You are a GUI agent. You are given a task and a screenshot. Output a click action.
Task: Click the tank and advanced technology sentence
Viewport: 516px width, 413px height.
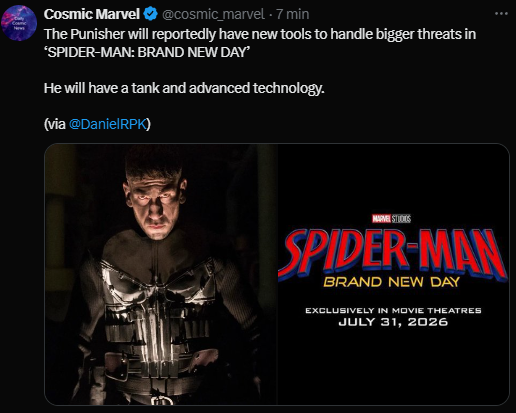click(x=184, y=88)
